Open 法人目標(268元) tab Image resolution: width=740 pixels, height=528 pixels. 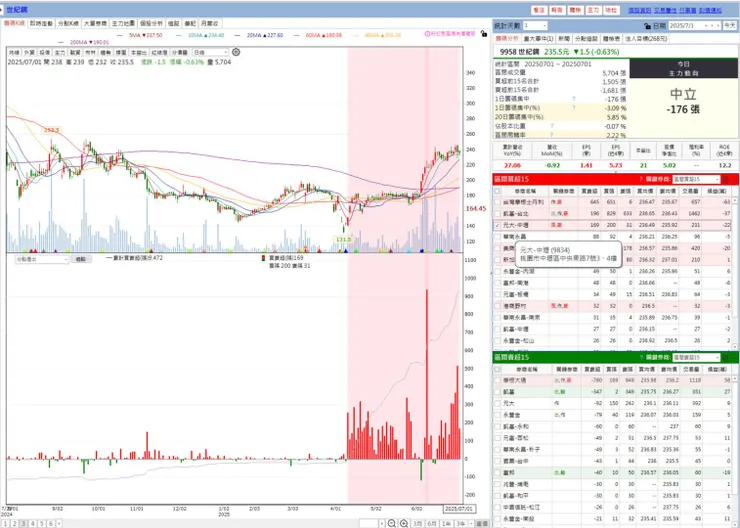coord(646,39)
